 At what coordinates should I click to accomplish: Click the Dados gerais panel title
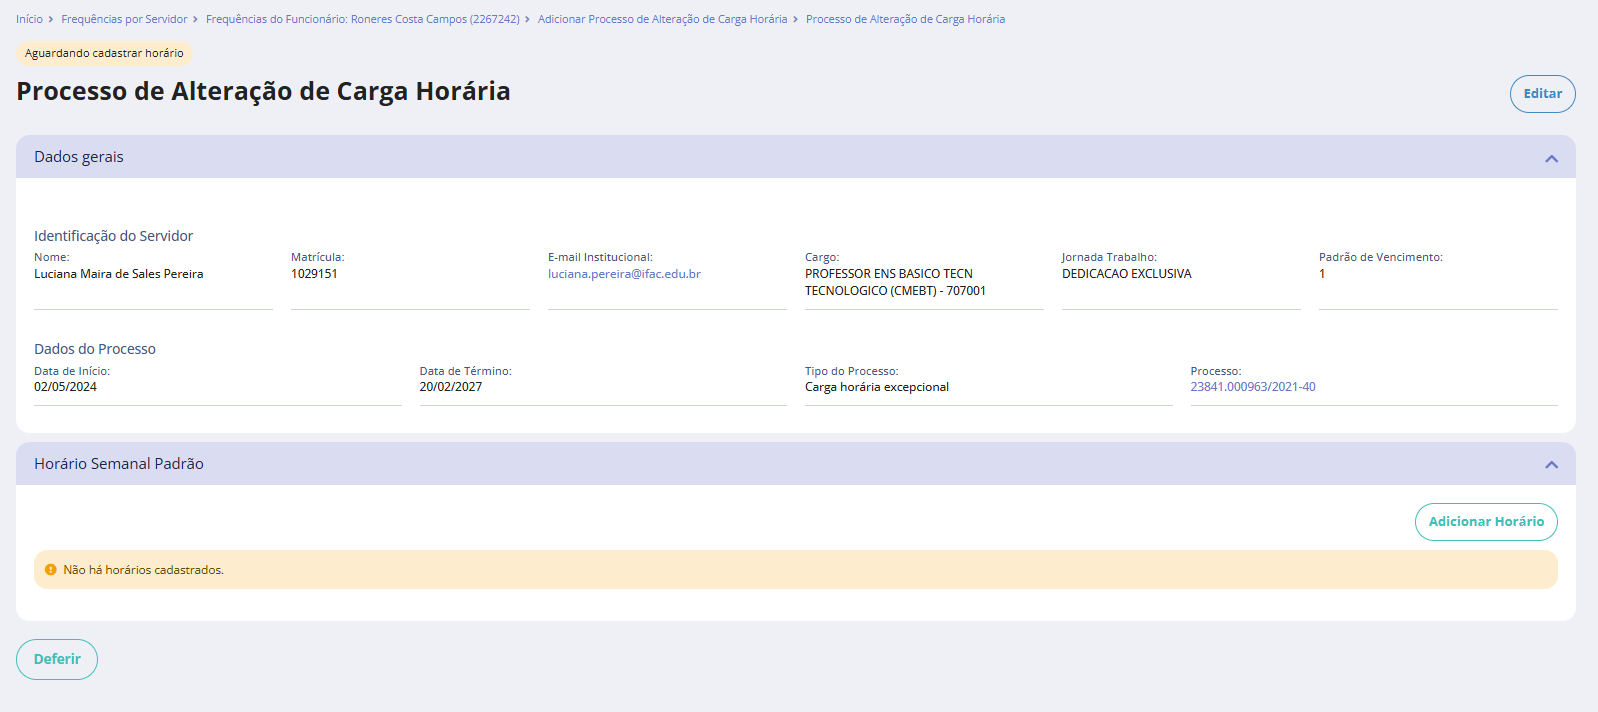point(79,157)
